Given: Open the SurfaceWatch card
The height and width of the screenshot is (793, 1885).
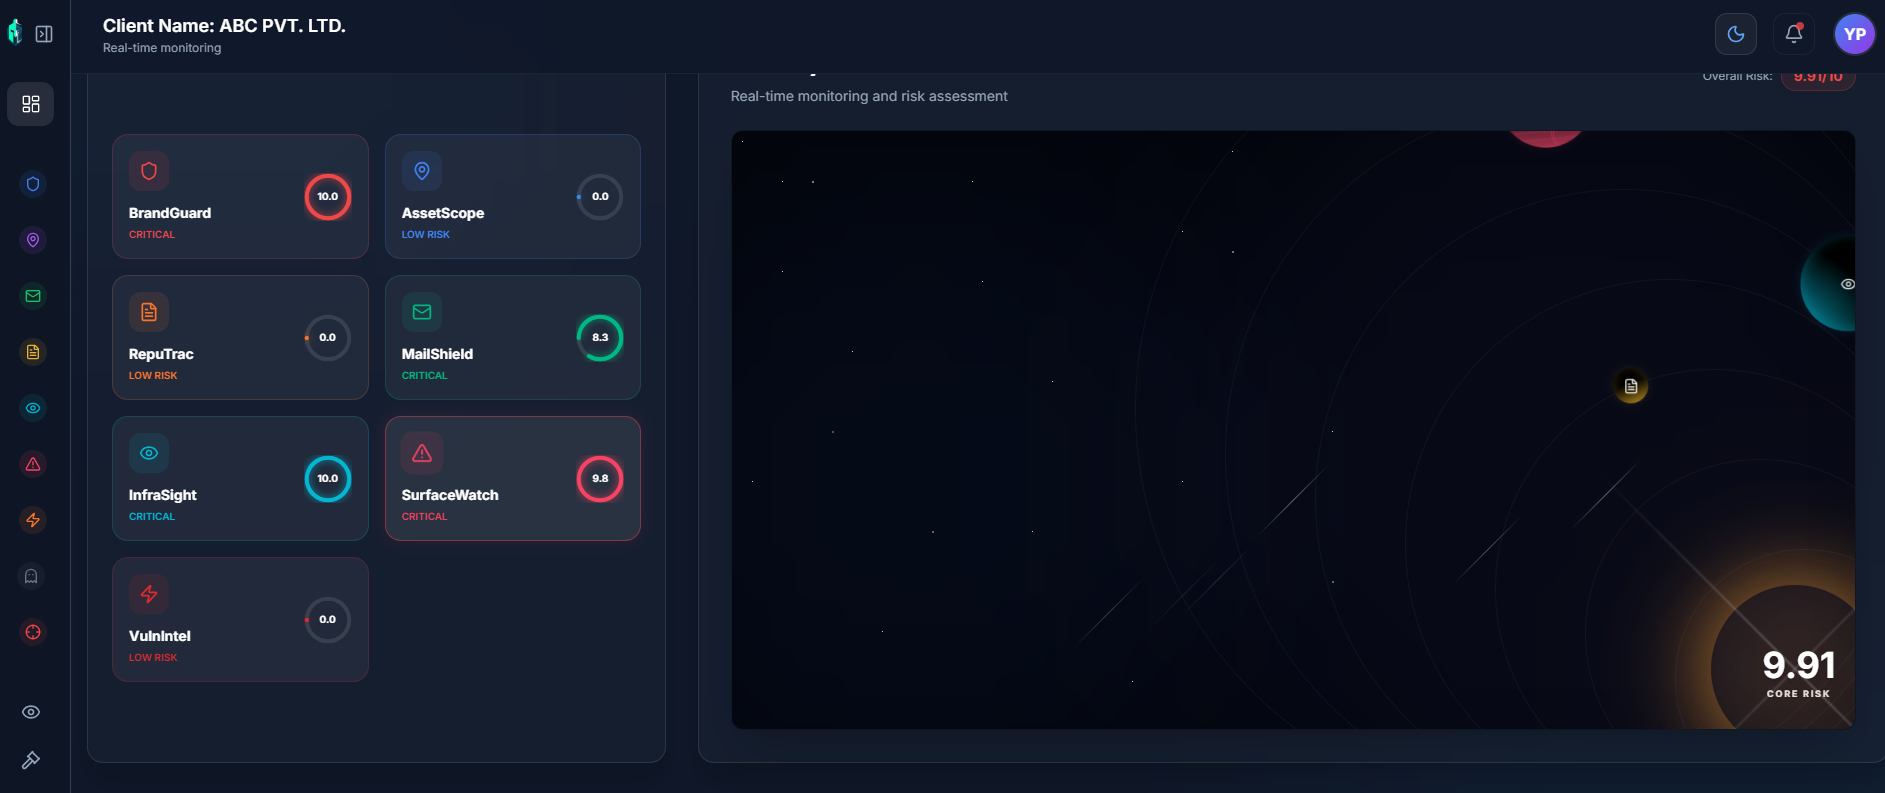Looking at the screenshot, I should (513, 478).
